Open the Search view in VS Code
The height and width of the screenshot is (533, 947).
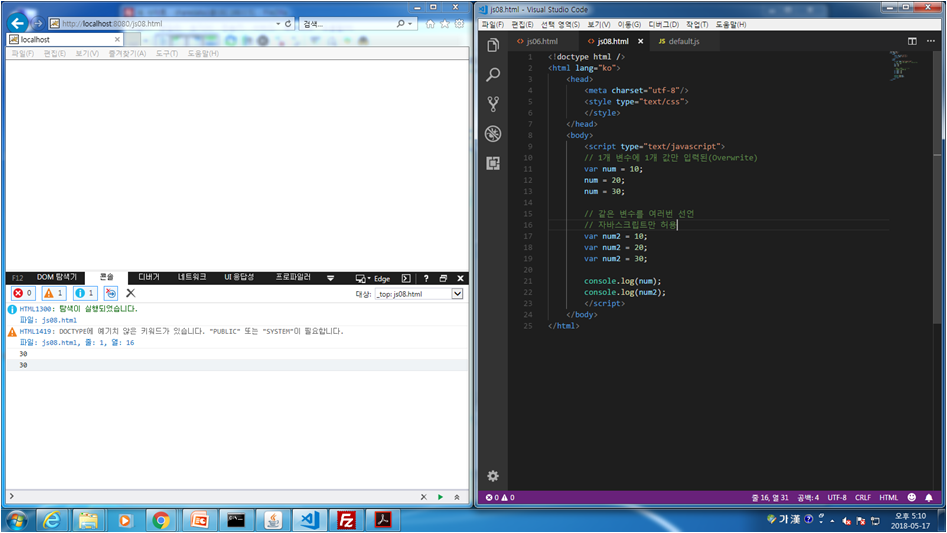493,74
